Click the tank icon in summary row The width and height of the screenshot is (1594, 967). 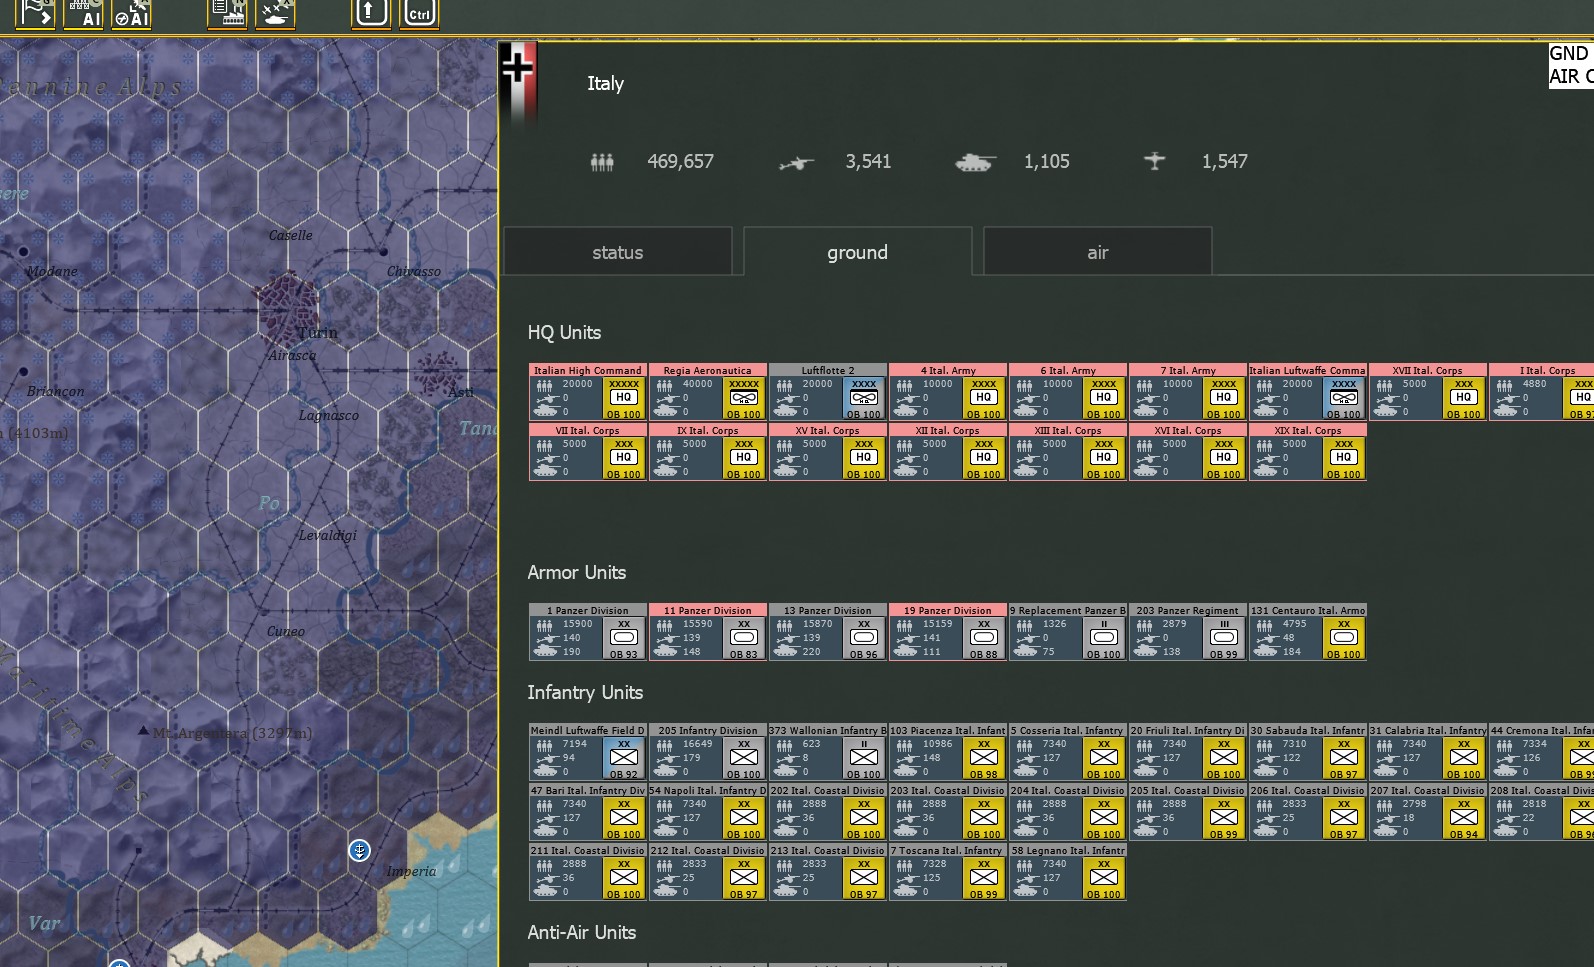pos(975,162)
